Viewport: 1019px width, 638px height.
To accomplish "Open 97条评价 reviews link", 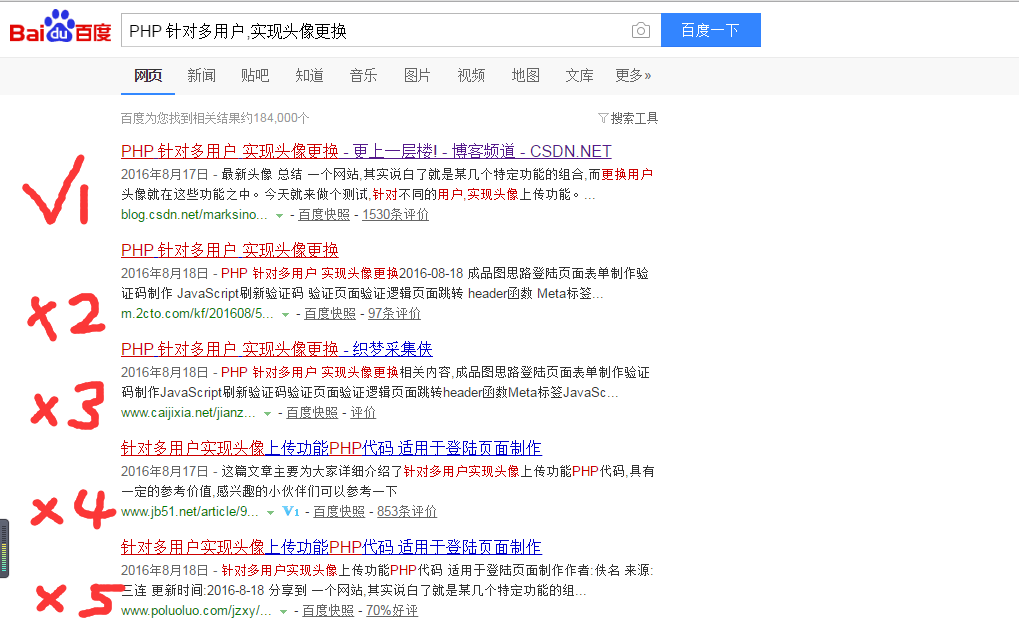I will [394, 313].
